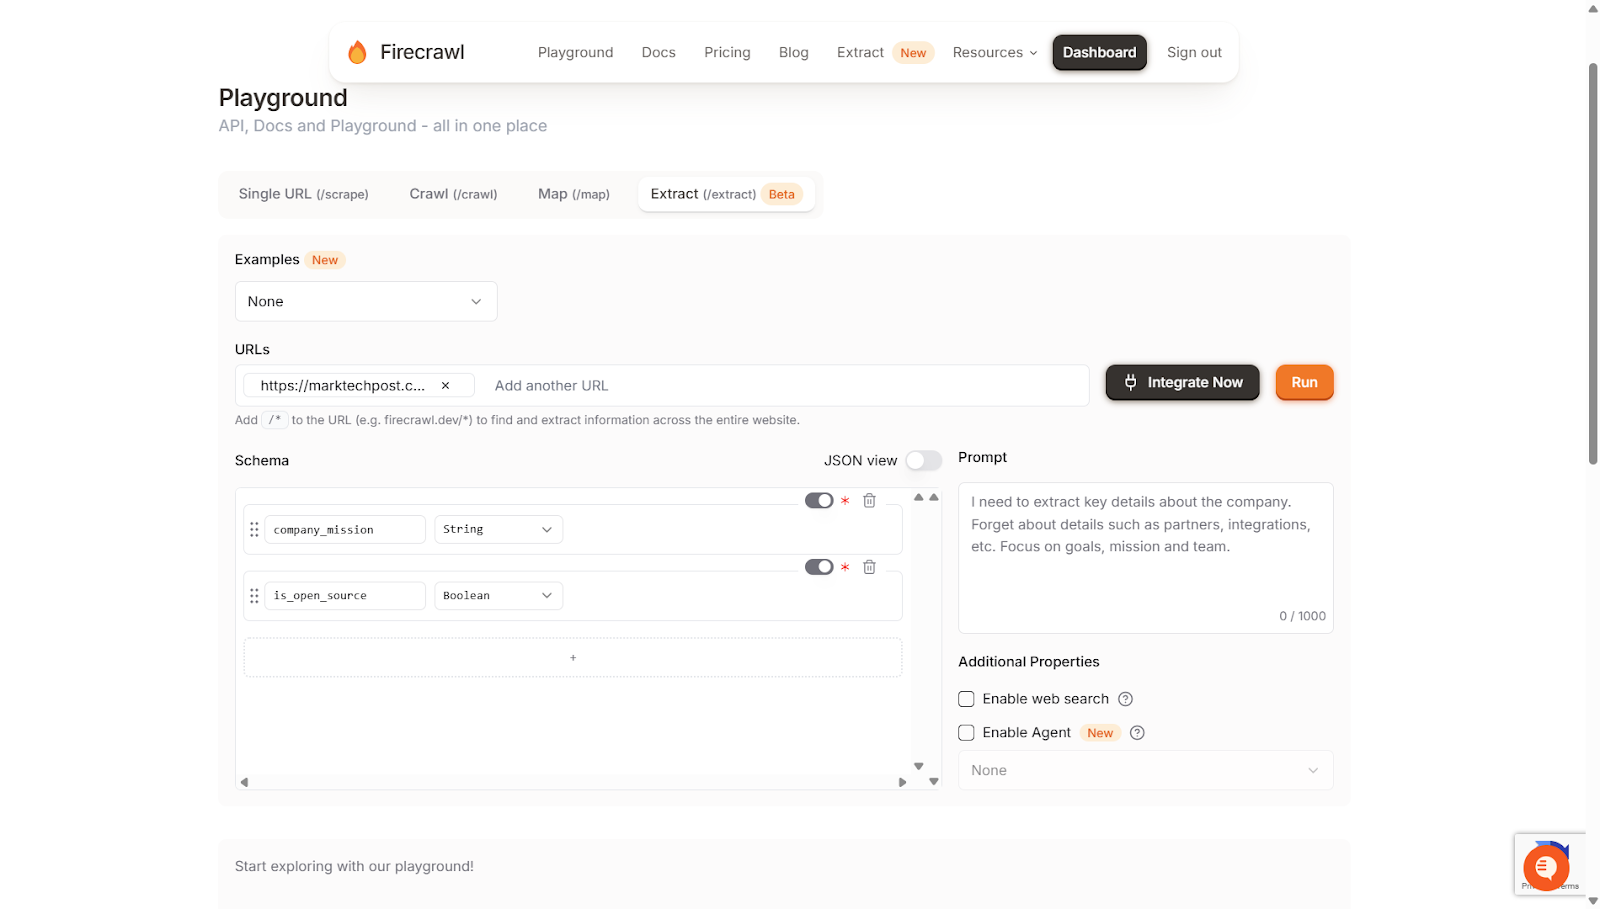This screenshot has height=909, width=1600.
Task: Toggle the JSON view switch
Action: coord(924,461)
